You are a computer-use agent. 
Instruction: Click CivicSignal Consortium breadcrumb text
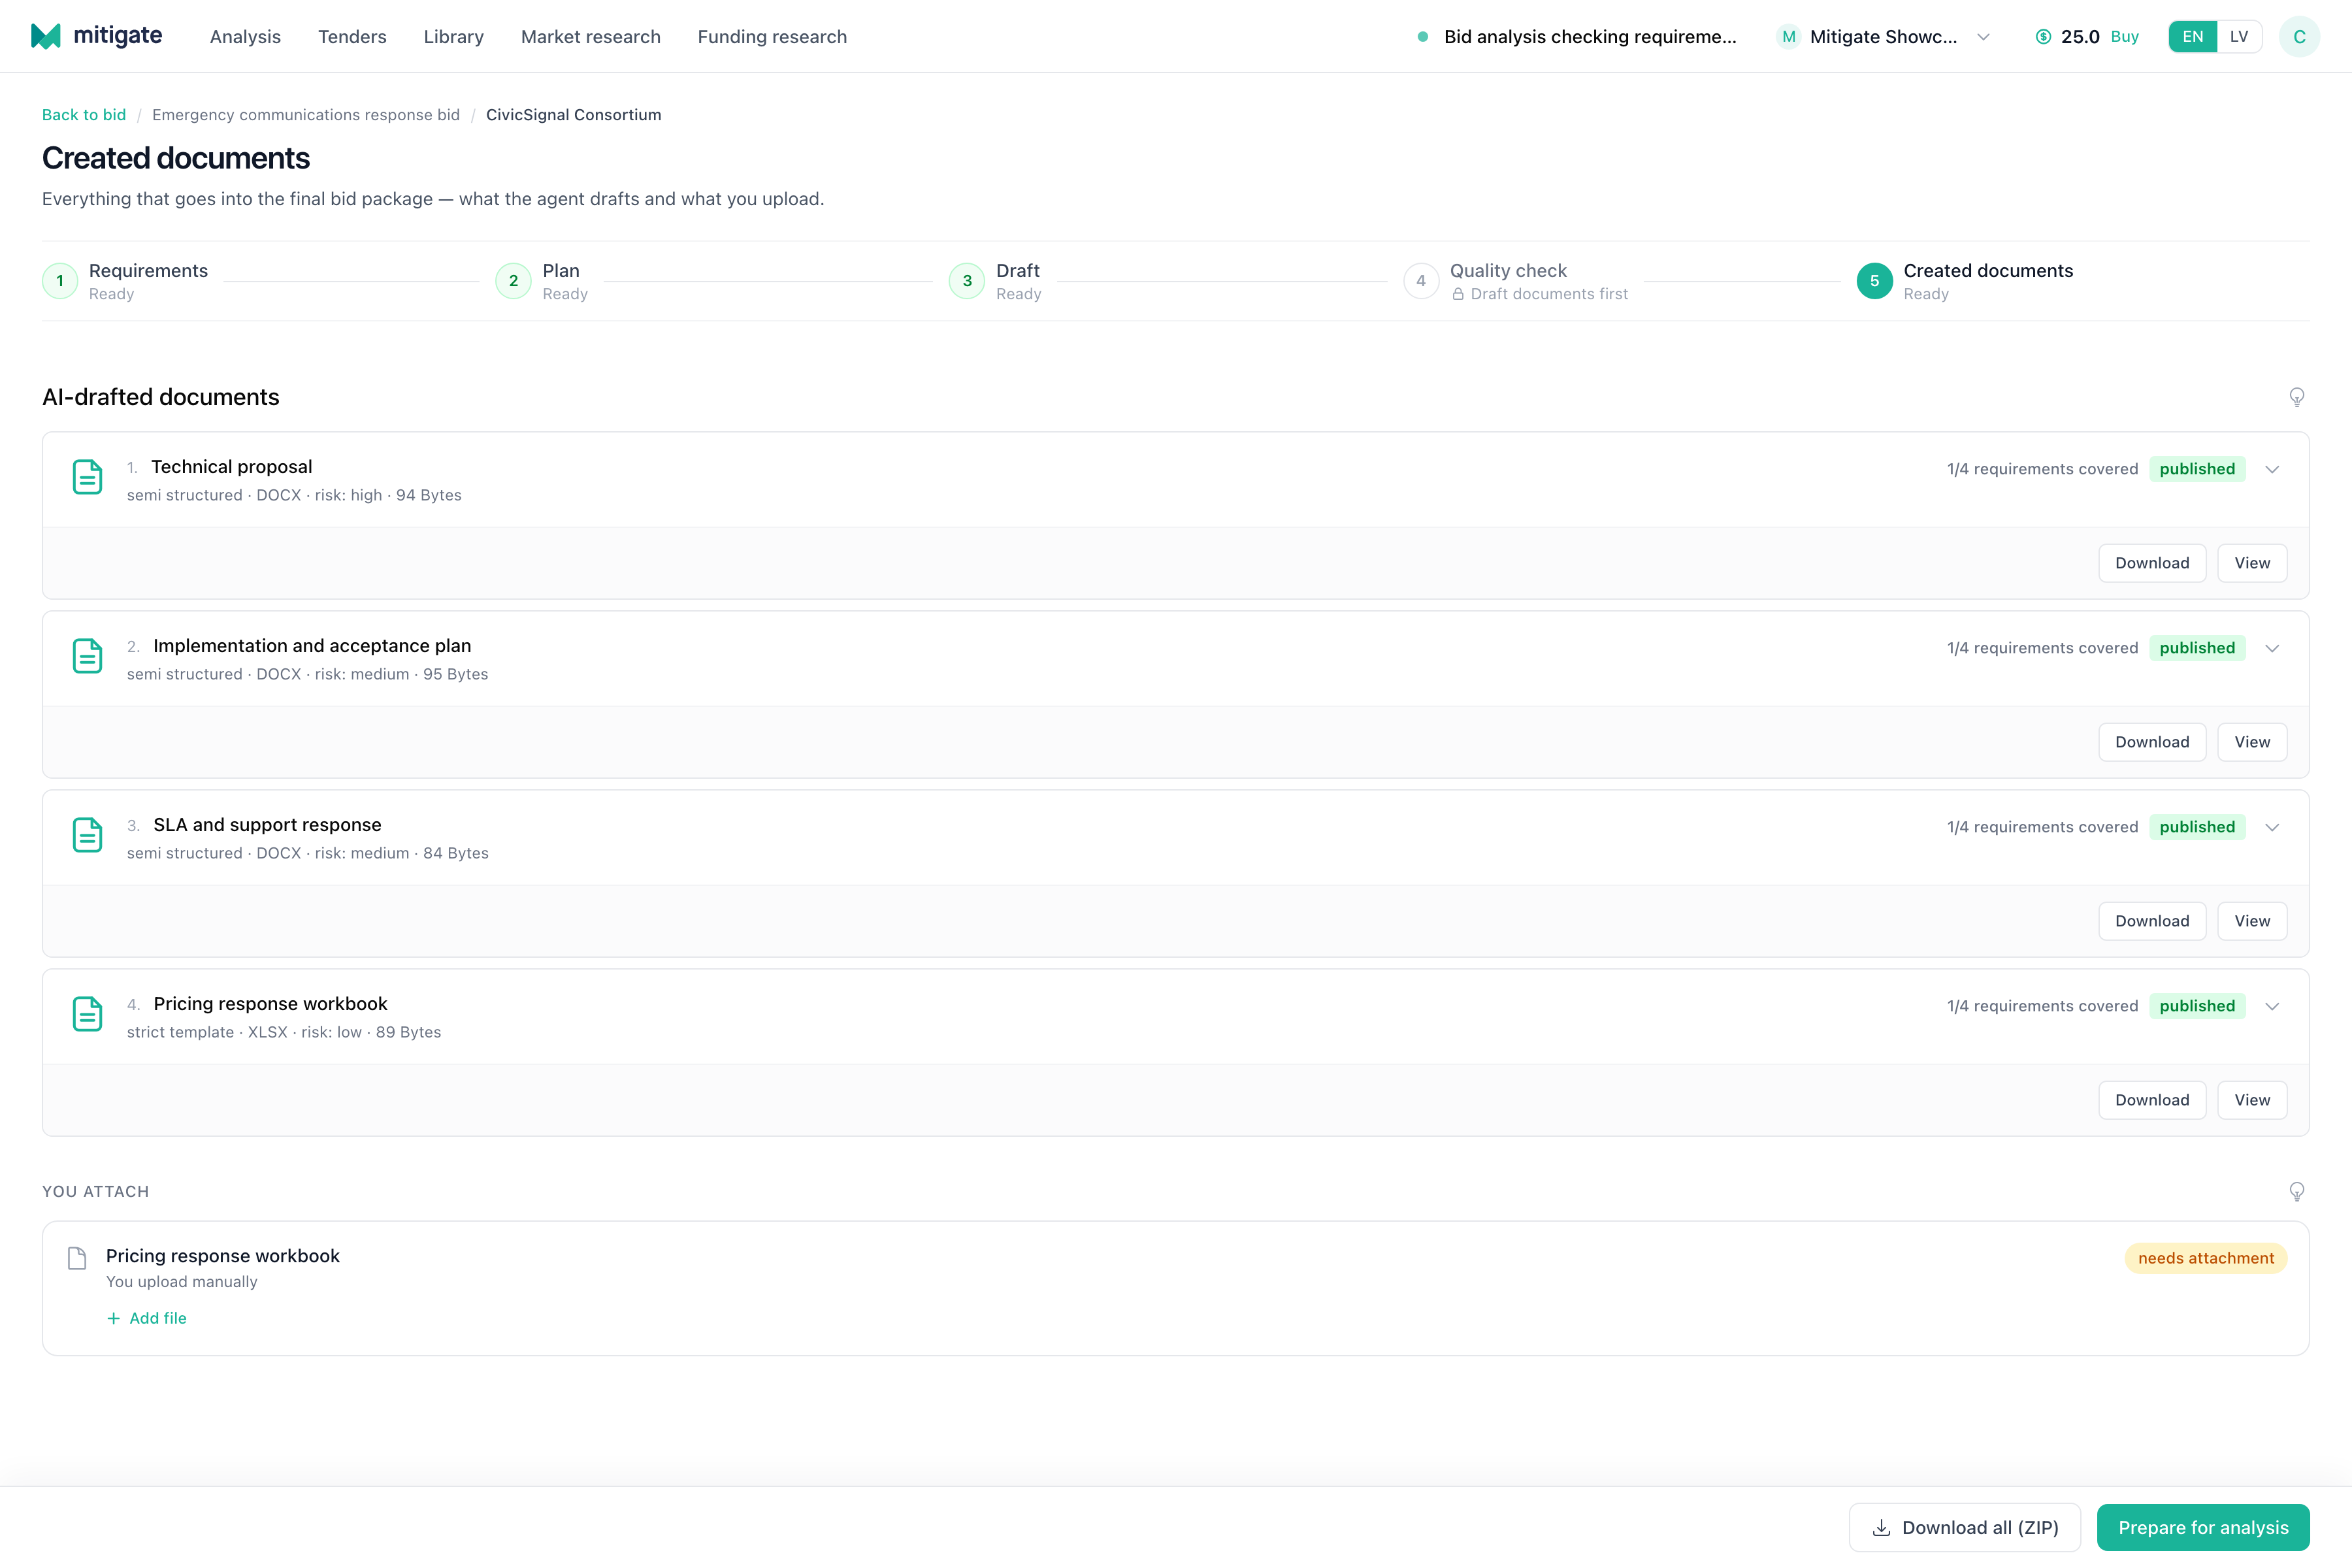(573, 115)
